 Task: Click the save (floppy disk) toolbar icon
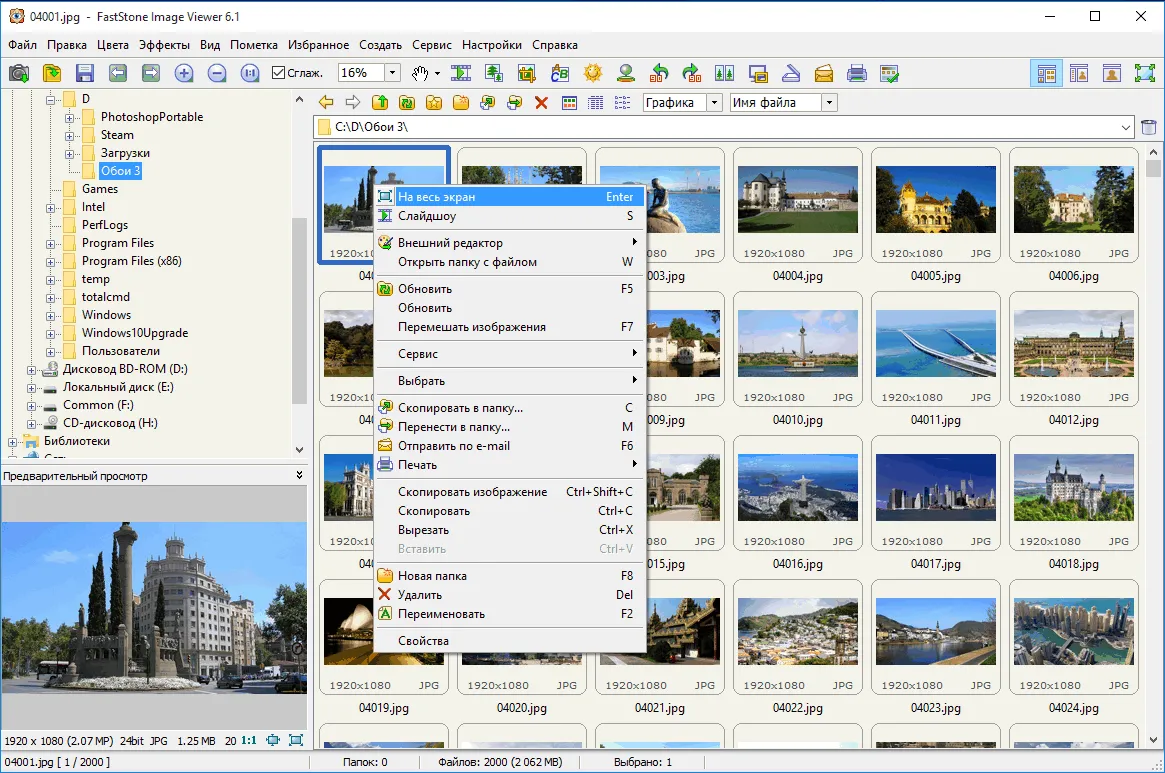click(x=85, y=73)
